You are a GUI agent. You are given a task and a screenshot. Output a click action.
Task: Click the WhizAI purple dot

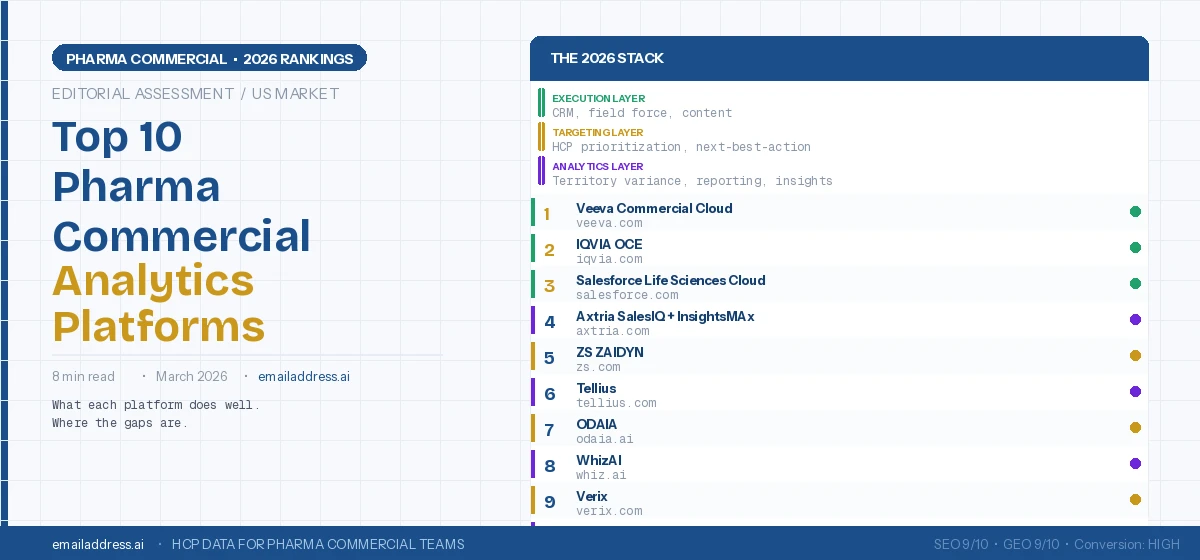click(x=1135, y=464)
